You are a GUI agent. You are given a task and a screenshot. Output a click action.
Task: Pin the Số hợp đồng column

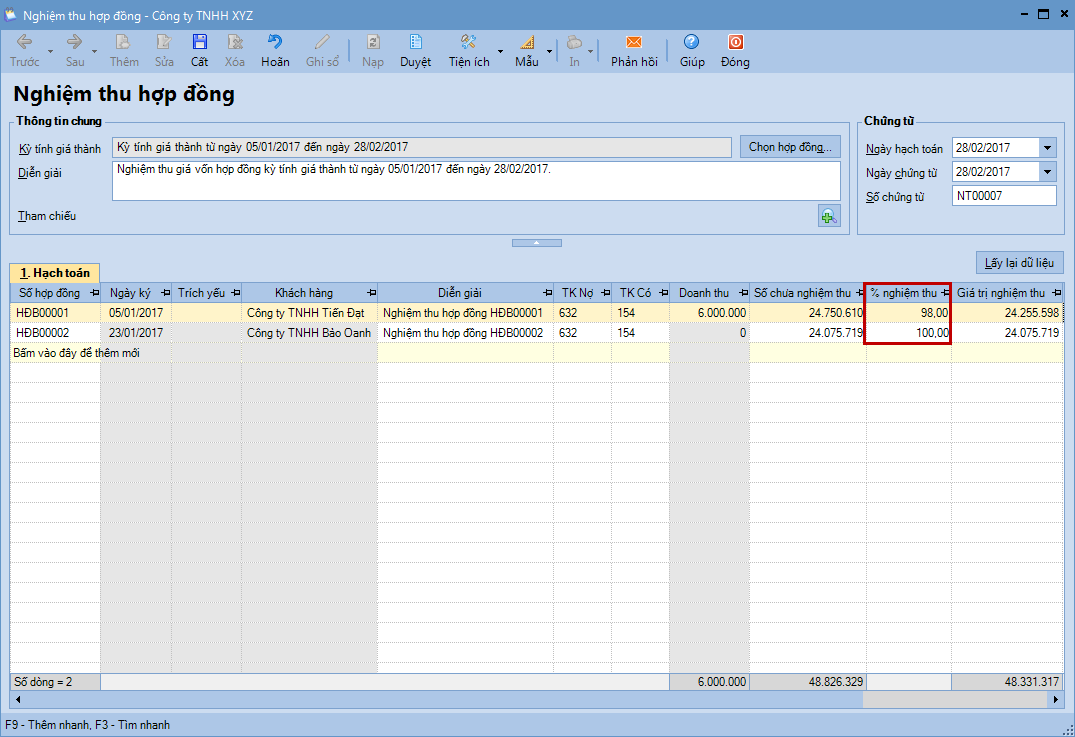94,293
